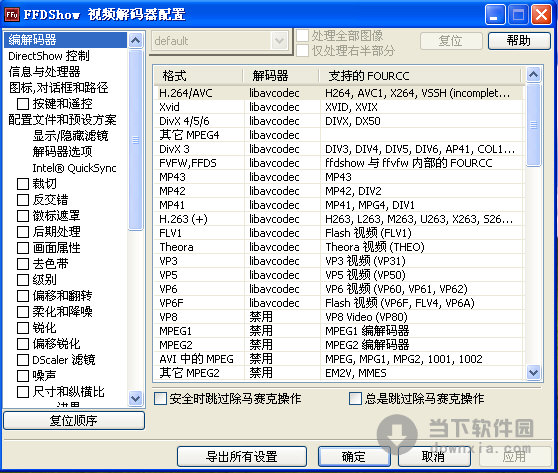Check 安全时跳过除马赛克操作

tap(160, 399)
